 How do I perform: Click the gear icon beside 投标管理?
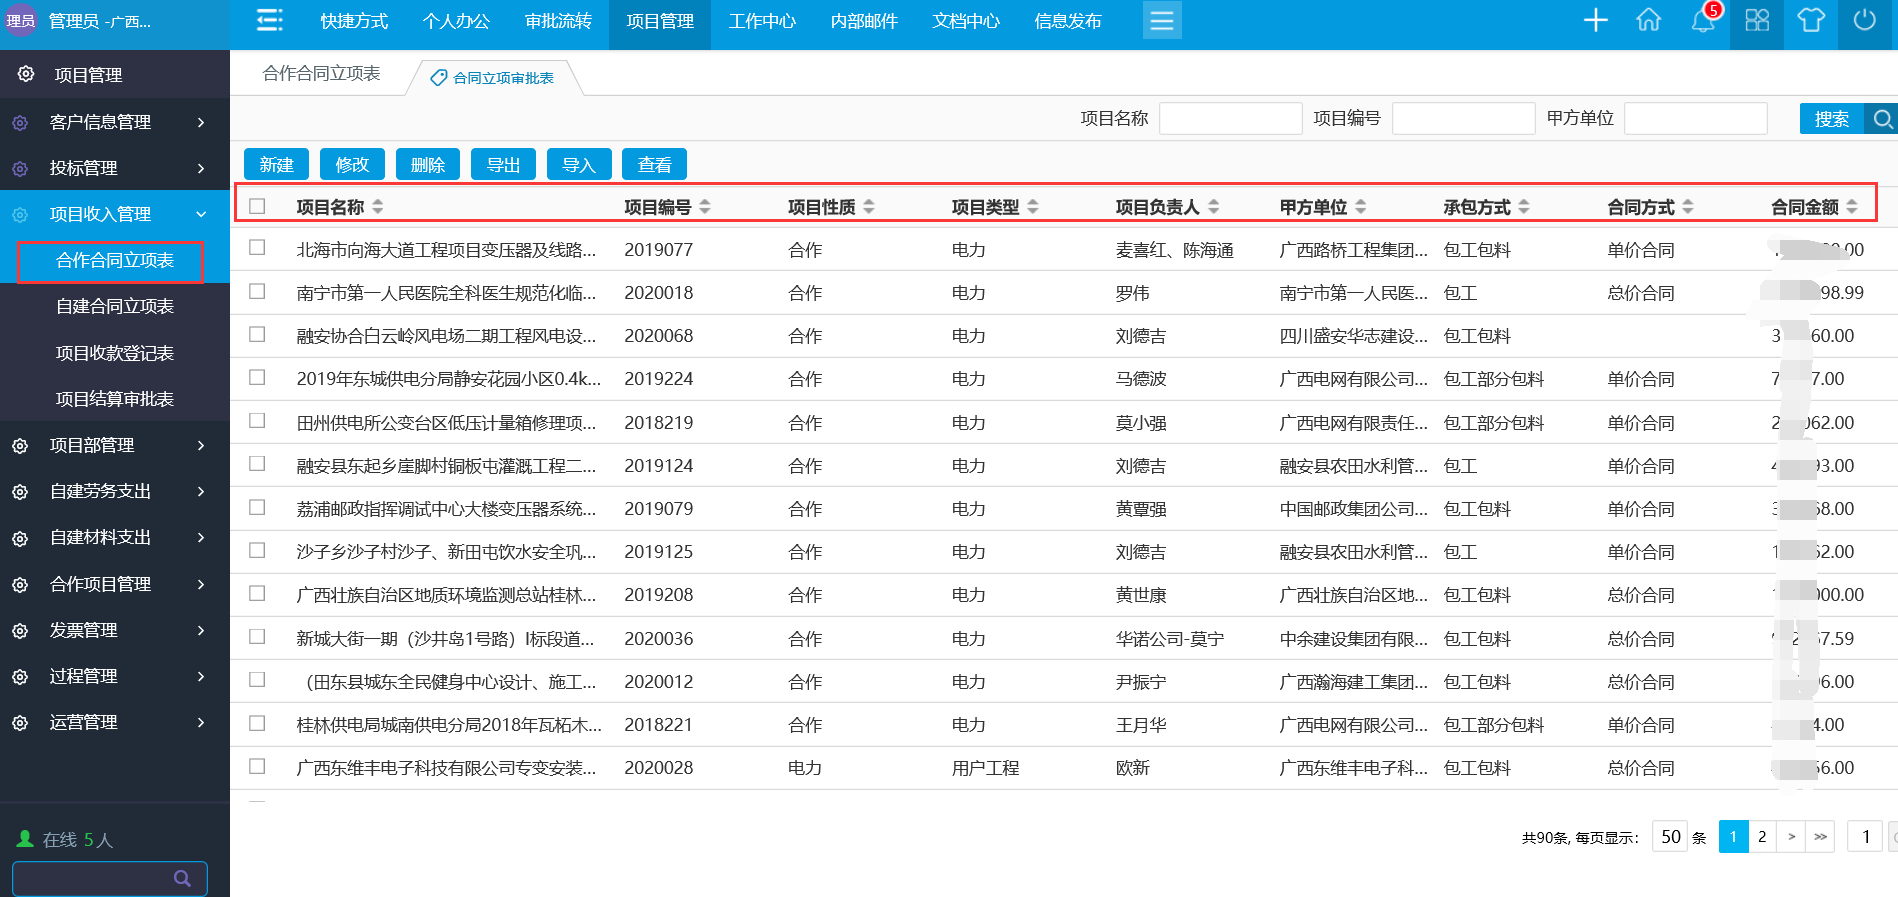pos(20,168)
